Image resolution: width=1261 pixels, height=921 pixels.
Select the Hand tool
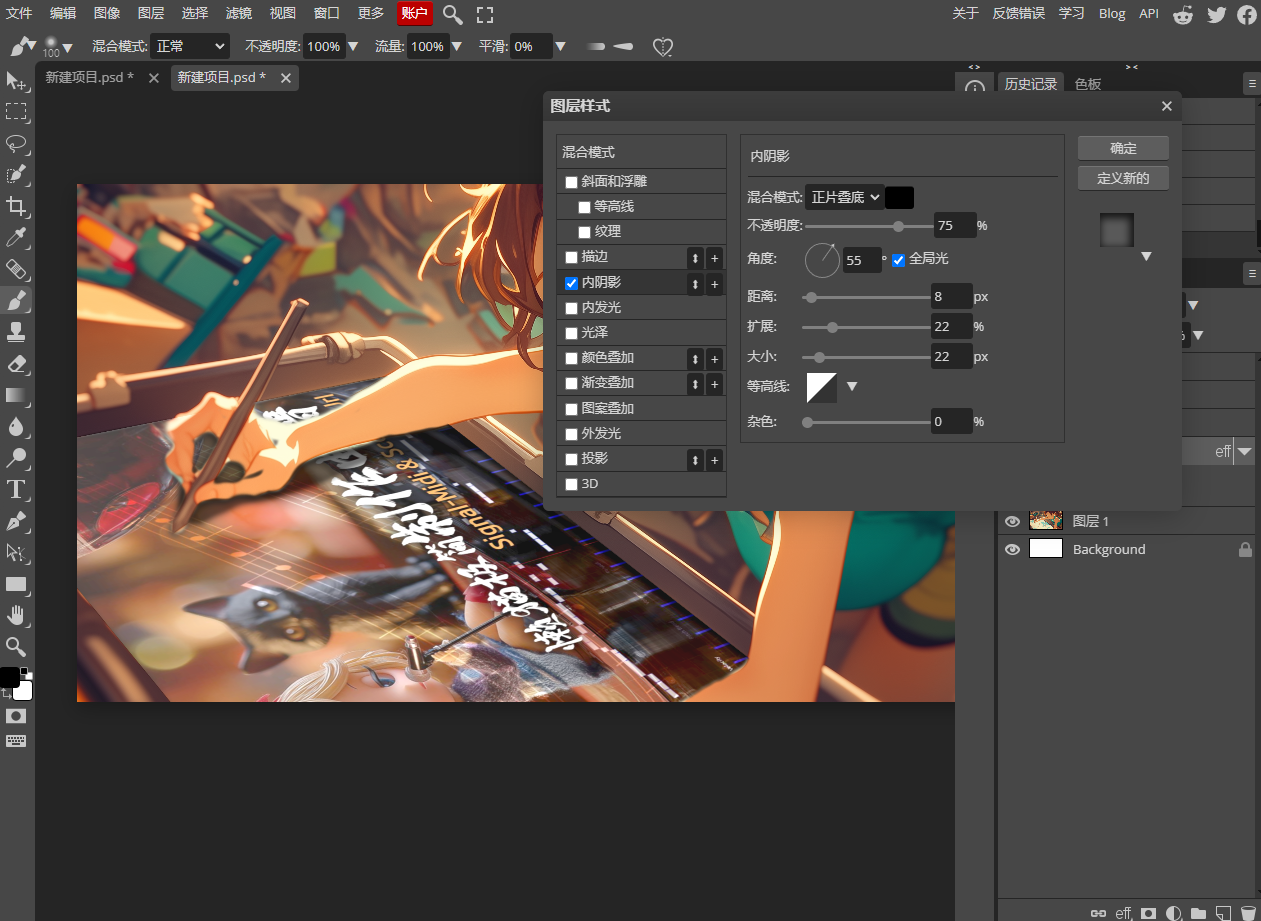(16, 615)
